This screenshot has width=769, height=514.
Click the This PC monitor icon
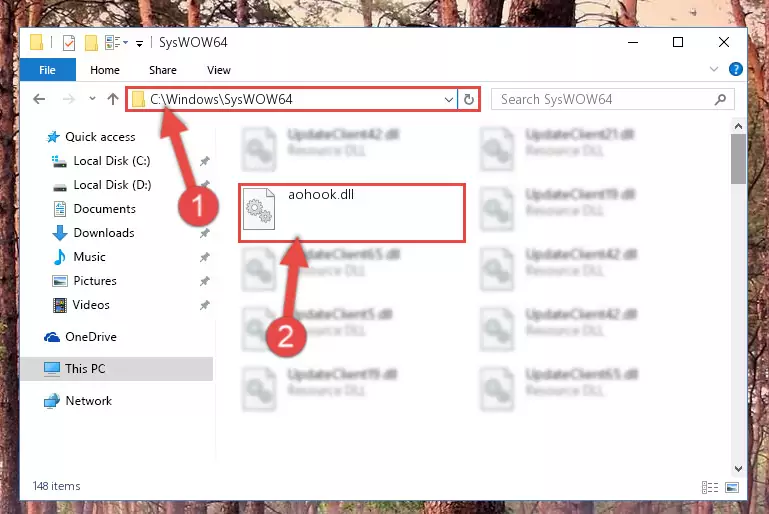pos(52,369)
